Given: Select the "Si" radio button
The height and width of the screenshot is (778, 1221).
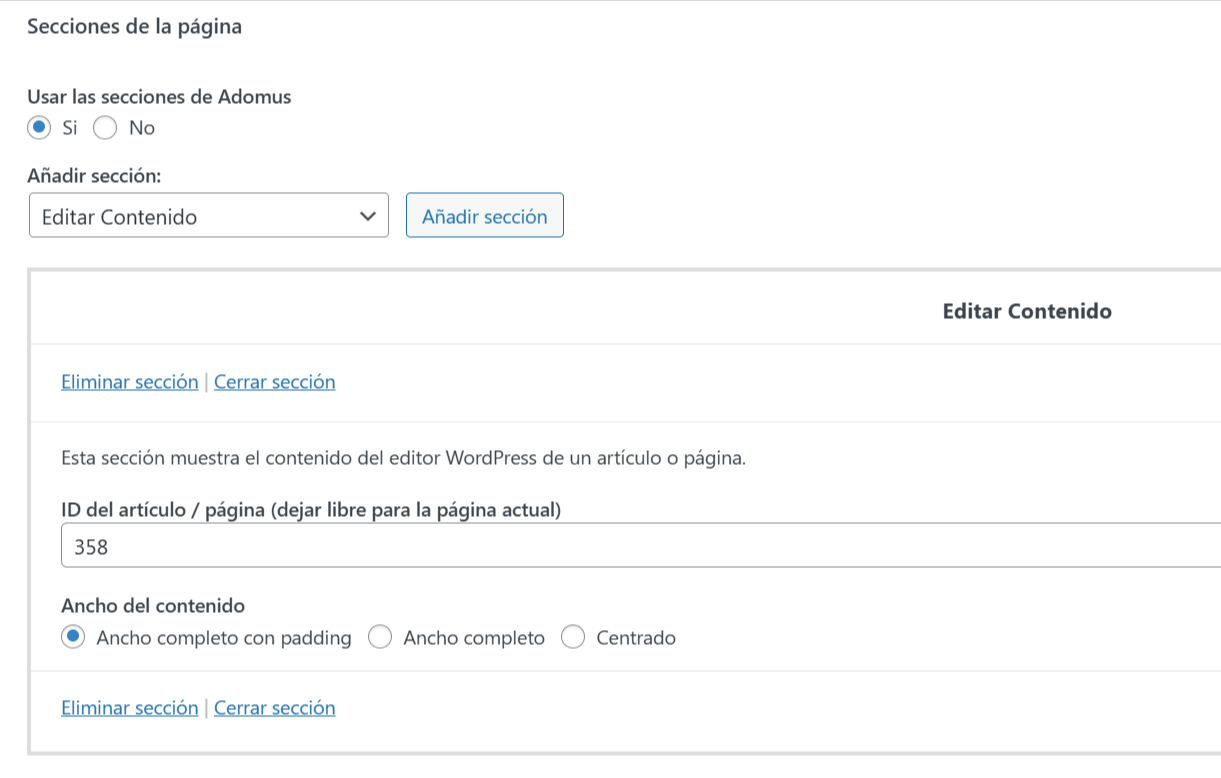Looking at the screenshot, I should (40, 128).
